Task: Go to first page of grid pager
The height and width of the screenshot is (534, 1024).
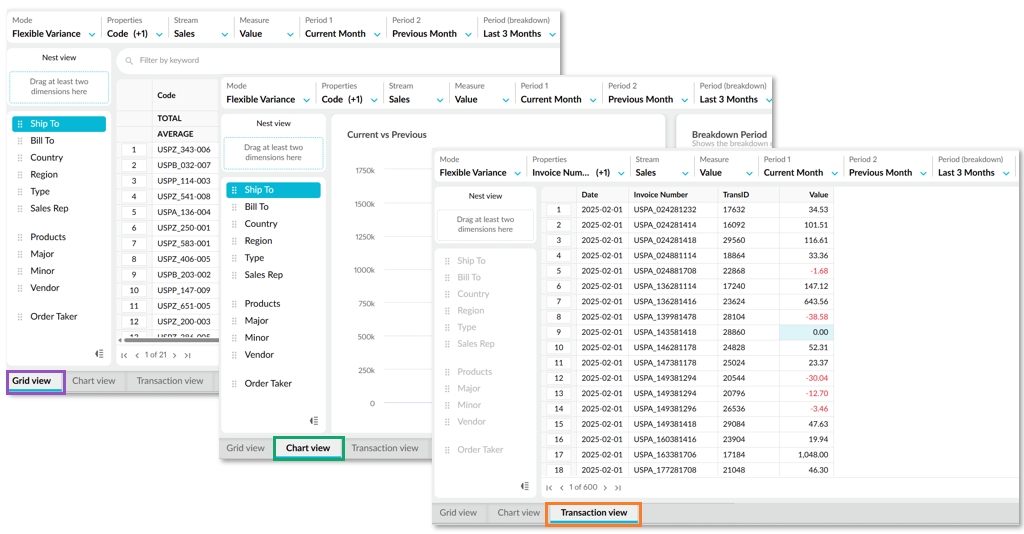Action: point(124,355)
